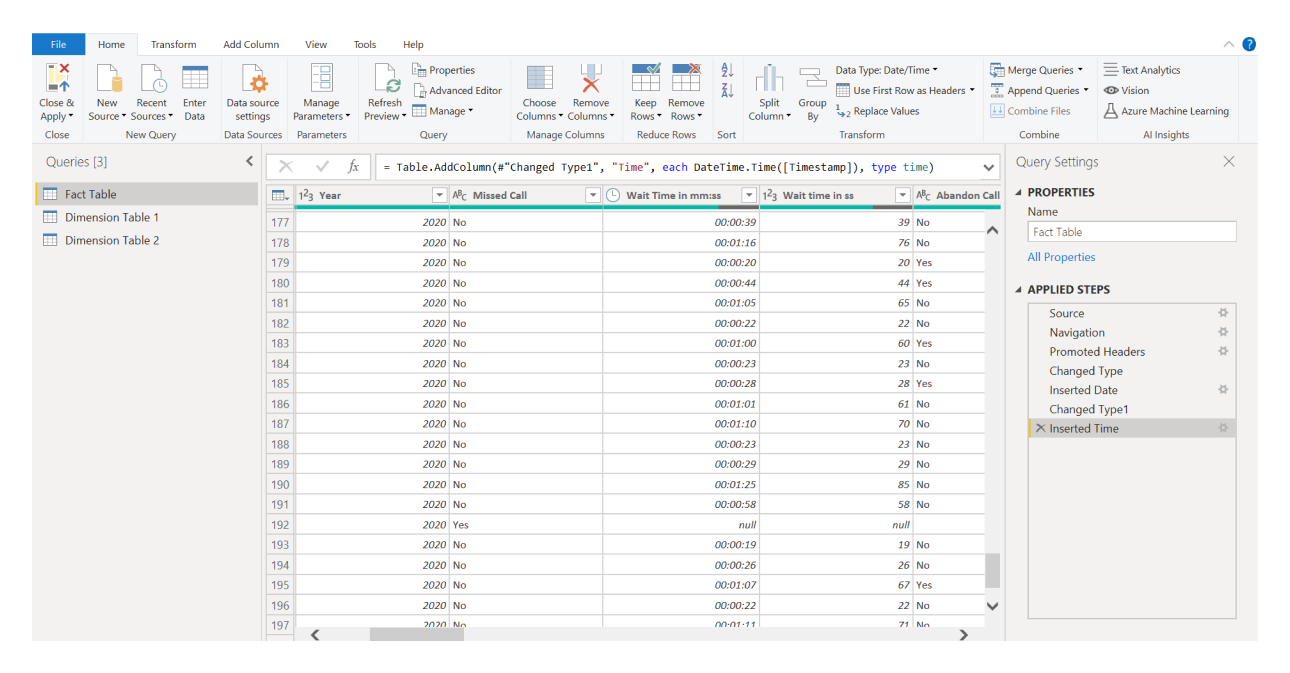
Task: Expand the formula bar
Action: coord(989,167)
